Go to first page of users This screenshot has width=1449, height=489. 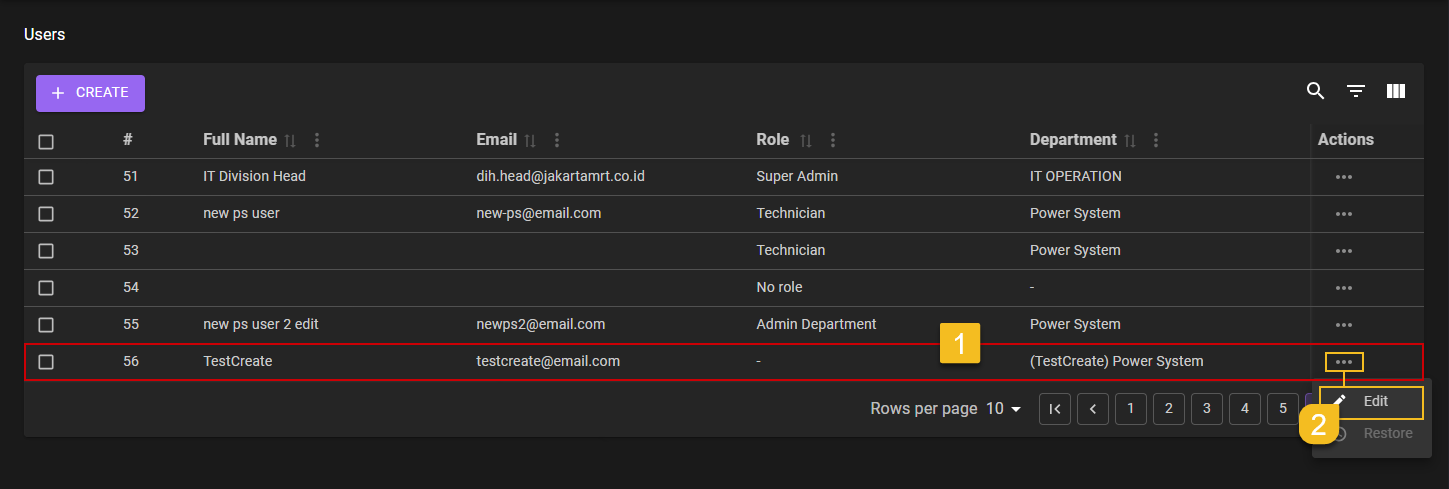(1055, 409)
